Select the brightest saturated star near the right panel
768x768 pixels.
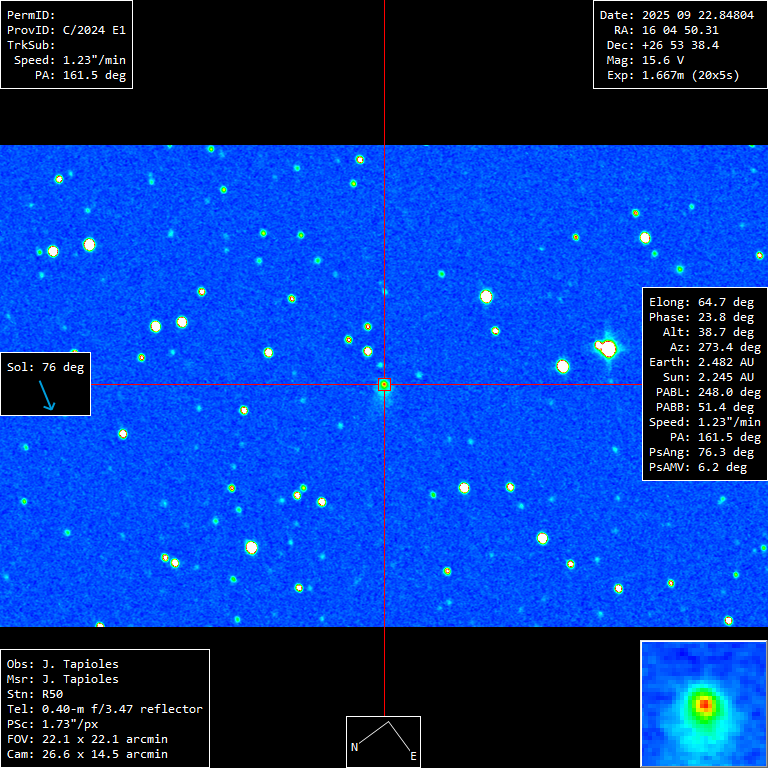click(x=606, y=348)
